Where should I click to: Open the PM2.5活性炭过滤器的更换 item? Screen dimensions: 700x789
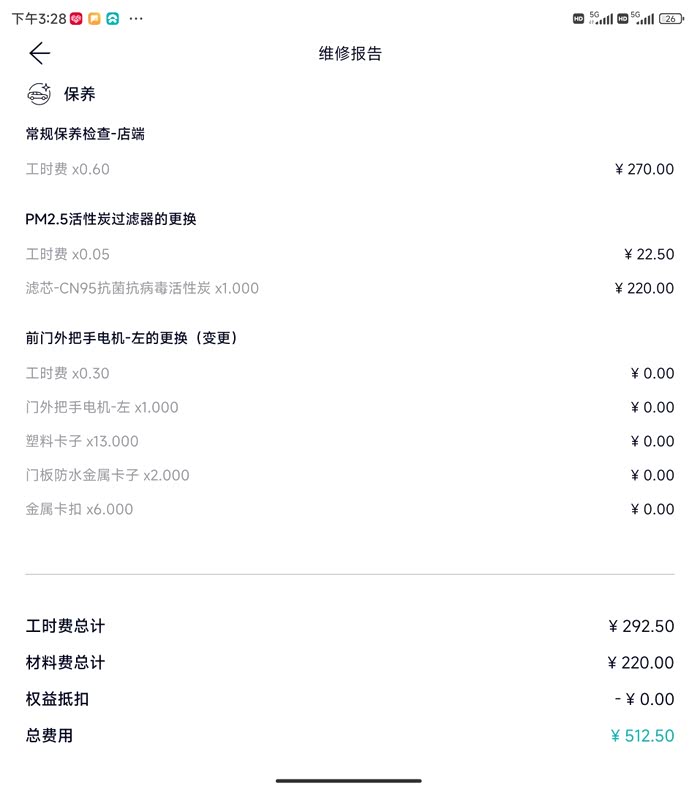(x=111, y=218)
